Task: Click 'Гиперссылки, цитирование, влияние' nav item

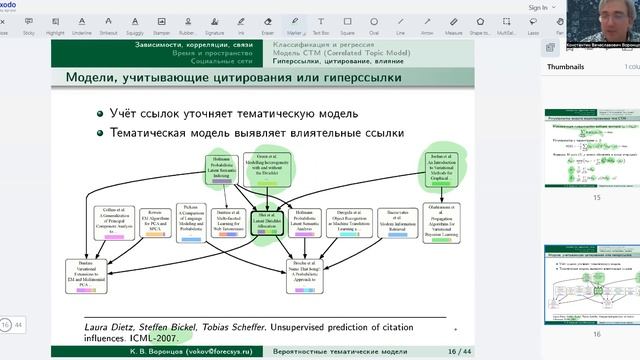Action: point(338,61)
